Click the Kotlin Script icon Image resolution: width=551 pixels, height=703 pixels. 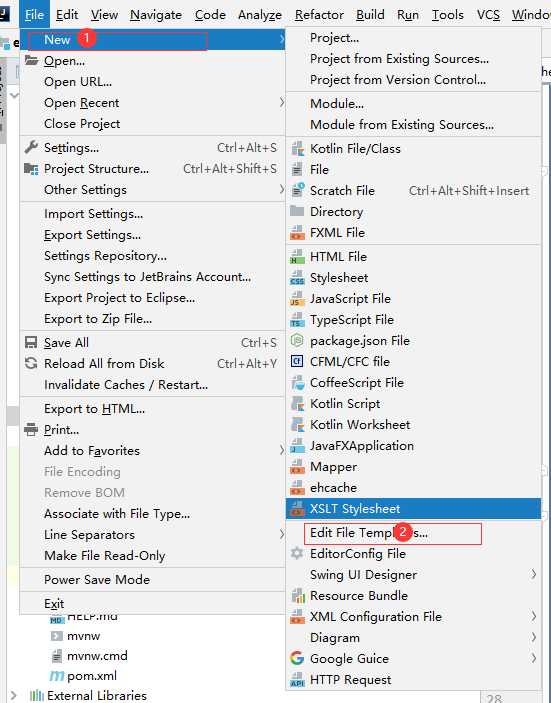[x=297, y=404]
